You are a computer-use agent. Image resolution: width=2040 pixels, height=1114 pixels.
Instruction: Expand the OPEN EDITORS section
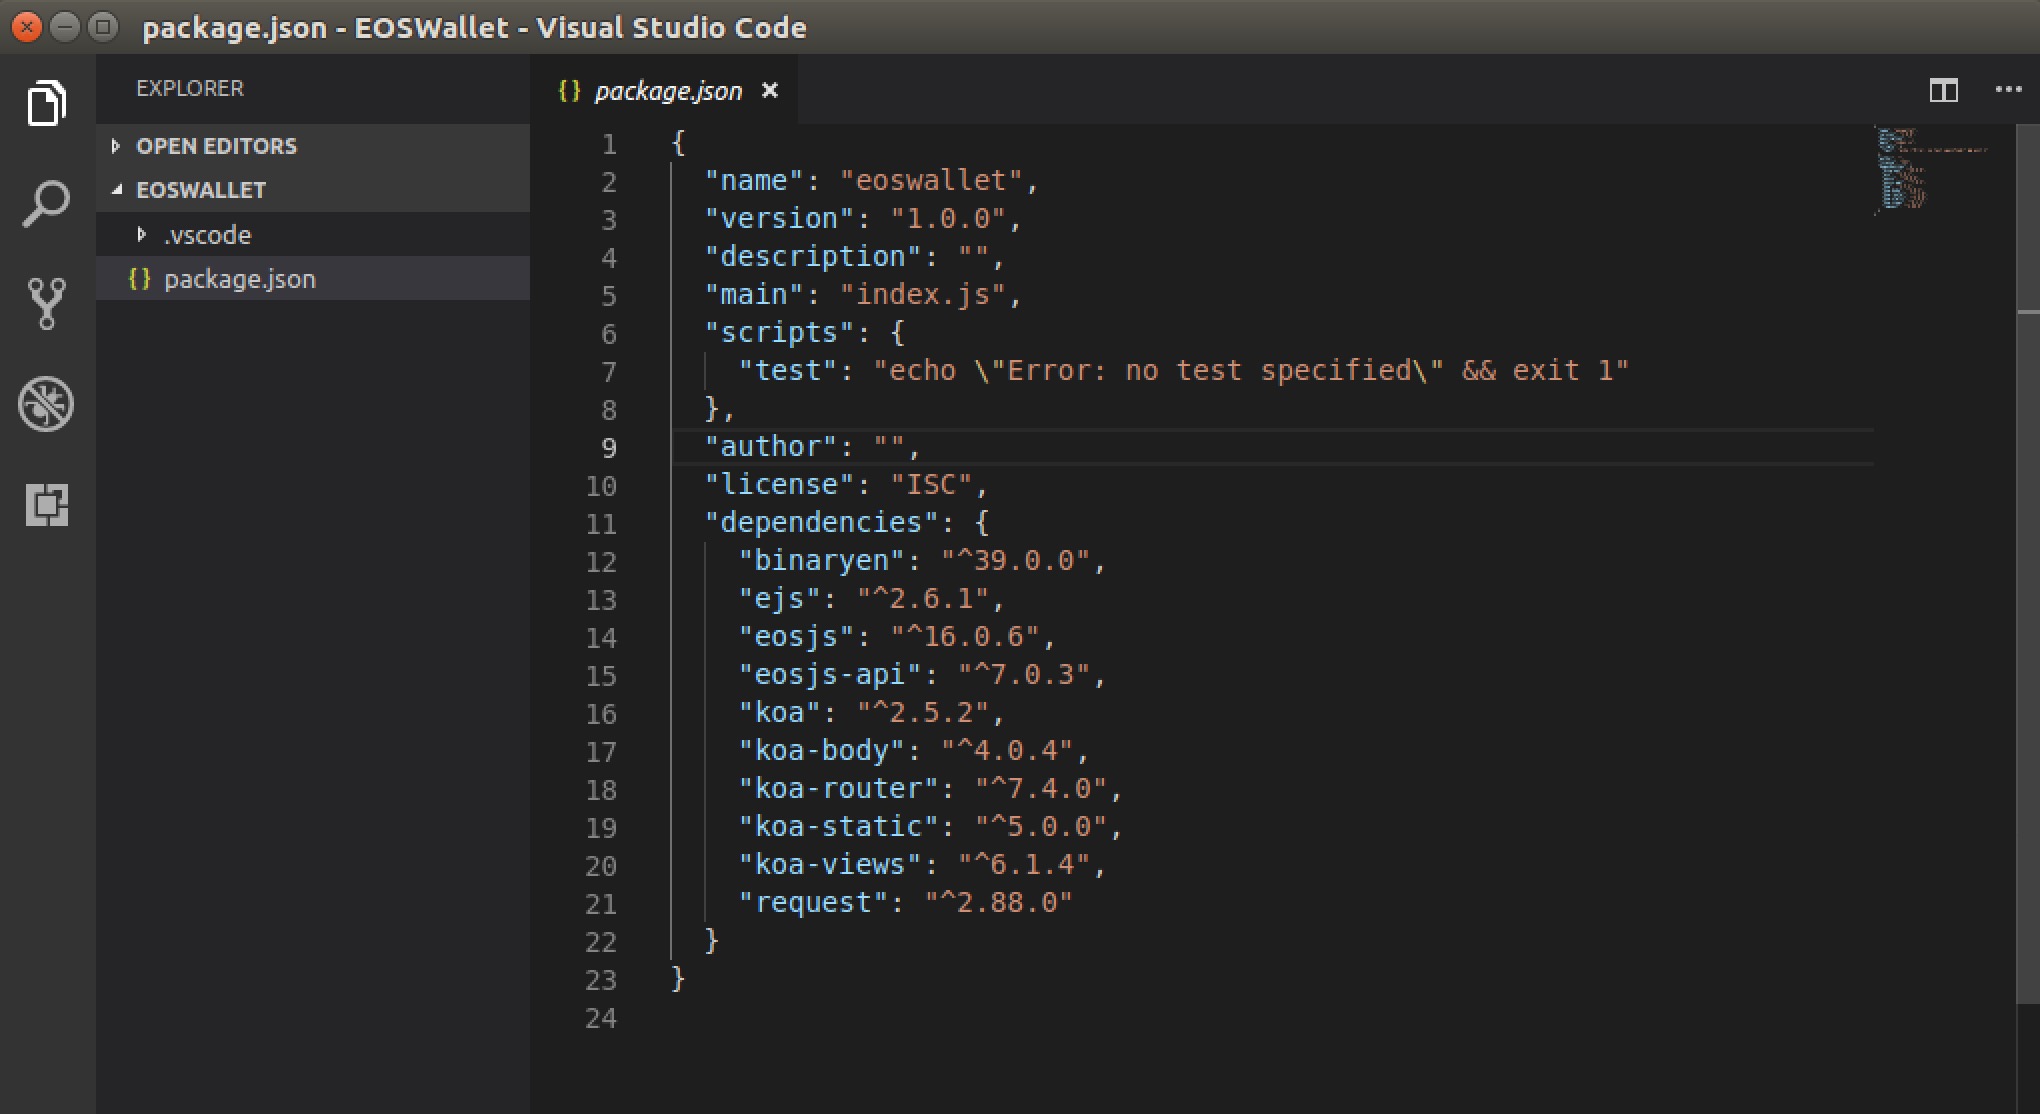pos(313,146)
